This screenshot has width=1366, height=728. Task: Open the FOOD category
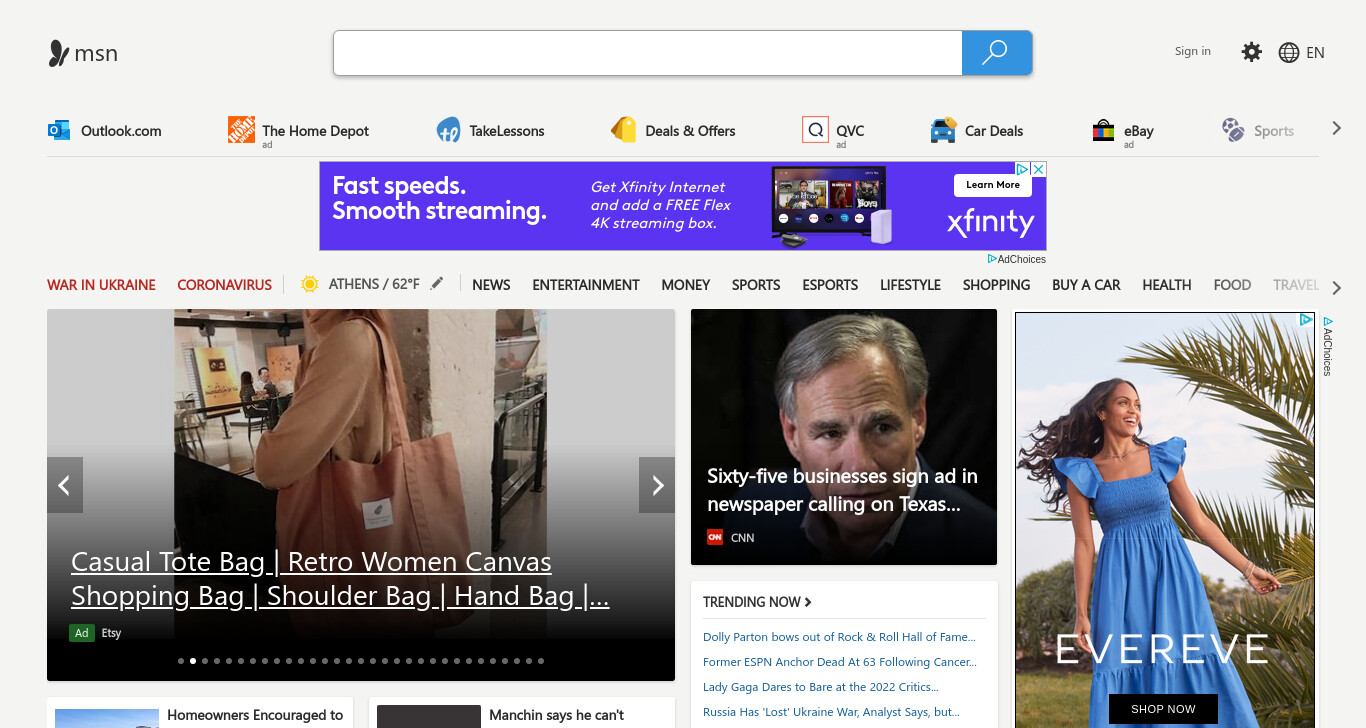point(1232,285)
